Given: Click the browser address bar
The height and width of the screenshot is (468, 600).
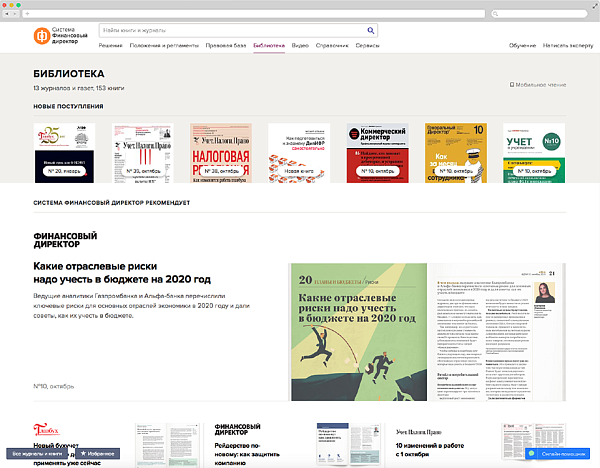Looking at the screenshot, I should [x=254, y=14].
